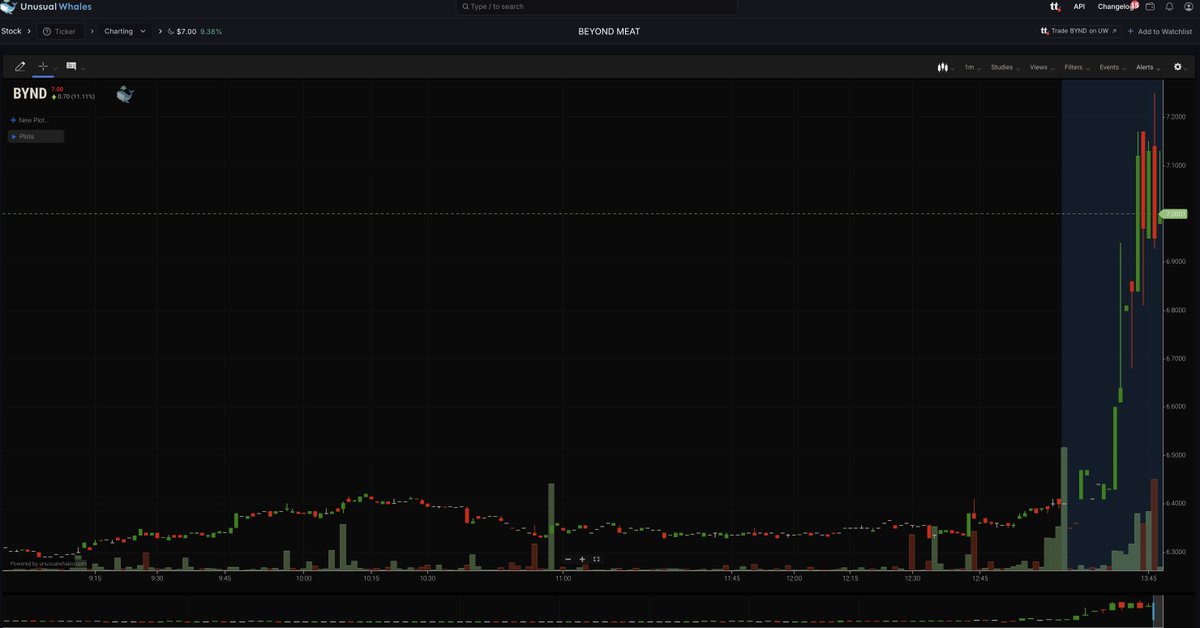Open chart settings gear
Image resolution: width=1200 pixels, height=628 pixels.
(x=1178, y=67)
